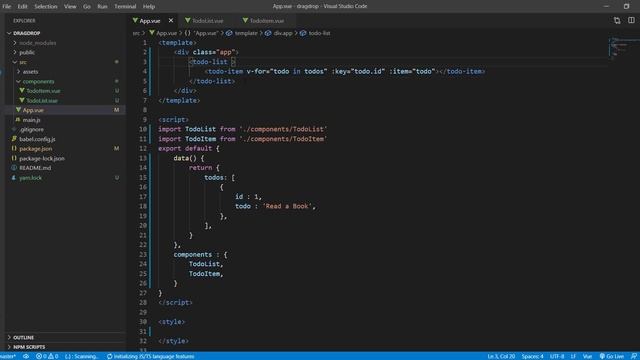Click Ln 3, Col 20 cursor position indicator
Viewport: 640px width, 360px height.
click(x=501, y=356)
